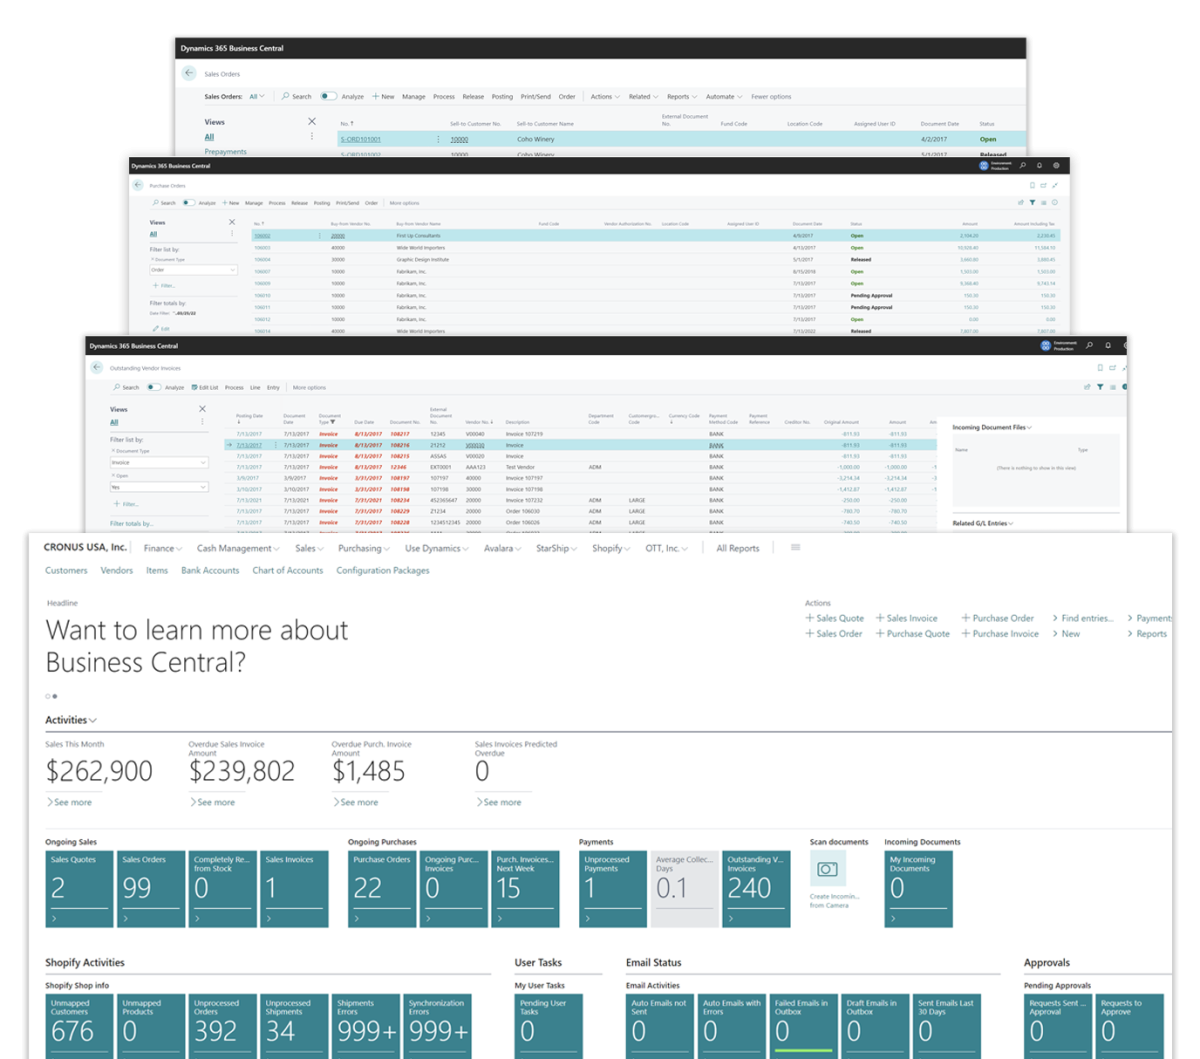This screenshot has height=1059, width=1200.
Task: Close the Views pane in Purchase Orders window
Action: (x=232, y=222)
